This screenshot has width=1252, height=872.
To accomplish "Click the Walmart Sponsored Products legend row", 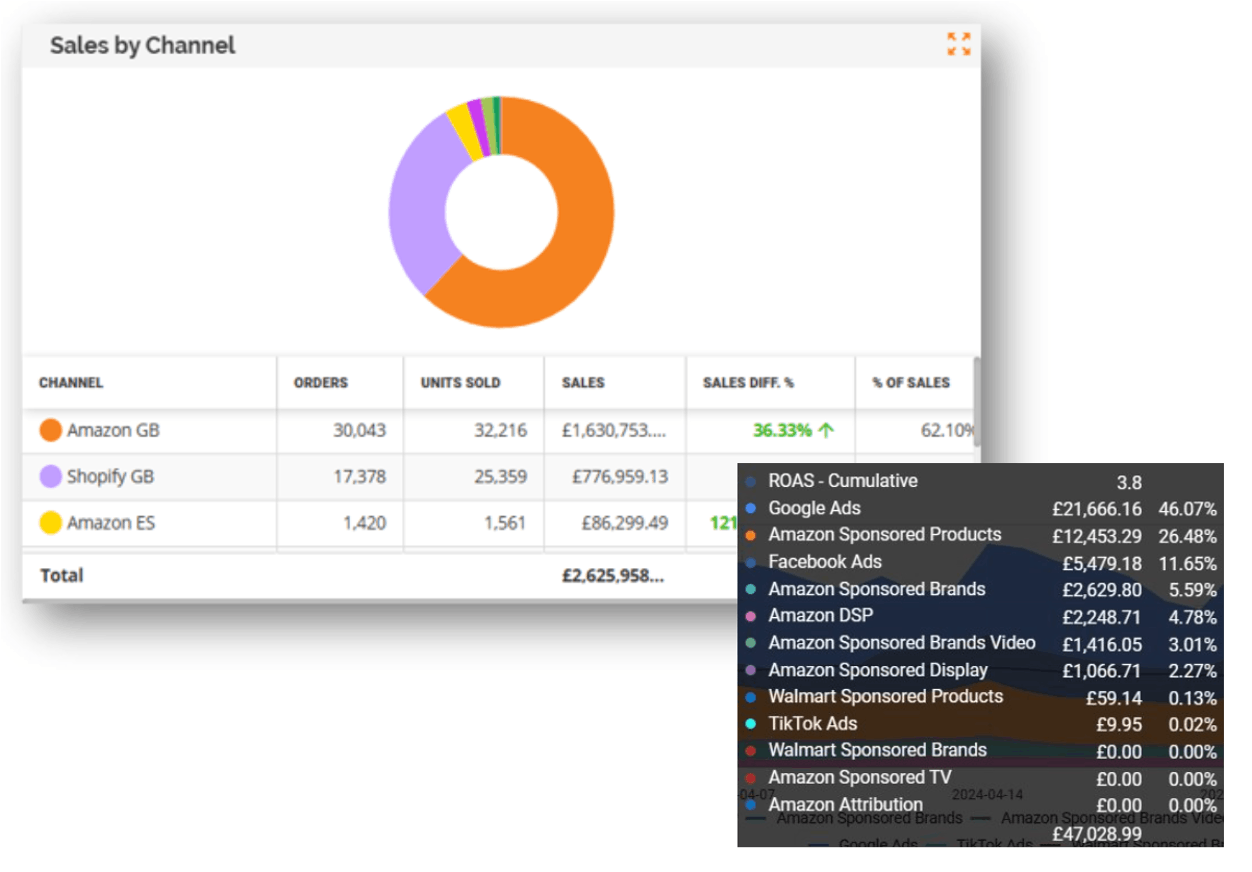I will point(980,697).
